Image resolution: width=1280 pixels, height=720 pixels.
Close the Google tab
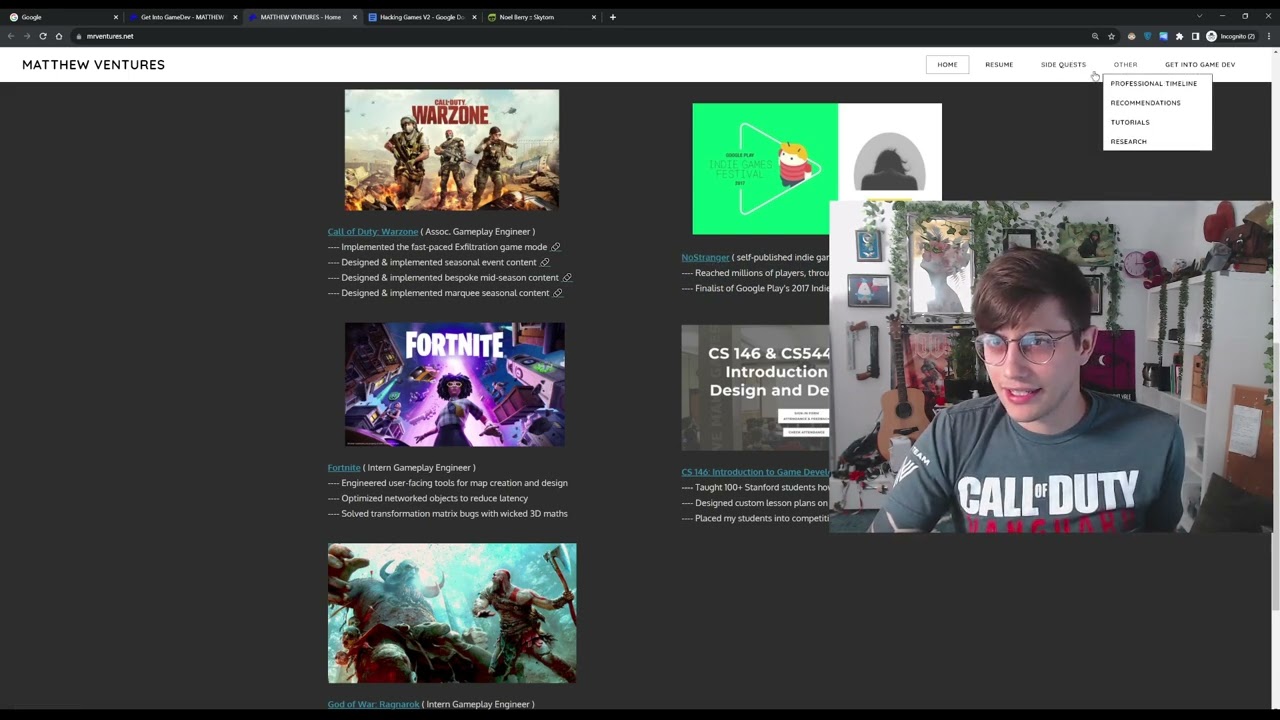coord(115,17)
